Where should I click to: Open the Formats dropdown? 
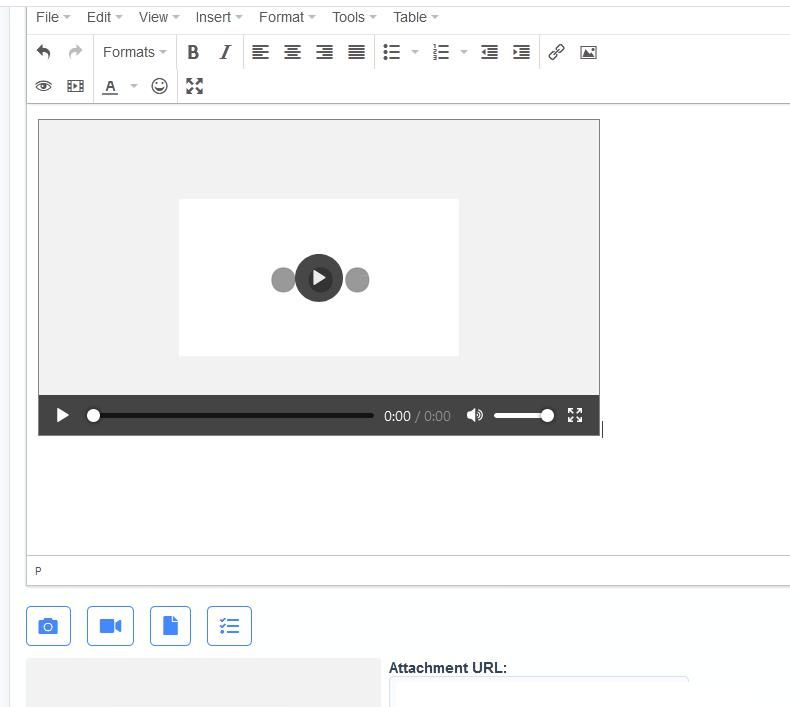[x=134, y=52]
